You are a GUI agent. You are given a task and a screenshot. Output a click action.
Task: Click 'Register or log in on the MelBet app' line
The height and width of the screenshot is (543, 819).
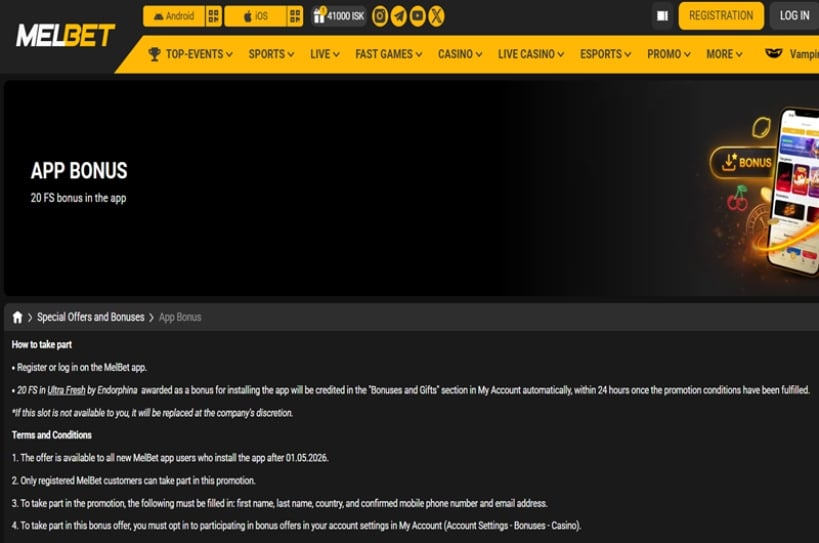[79, 368]
